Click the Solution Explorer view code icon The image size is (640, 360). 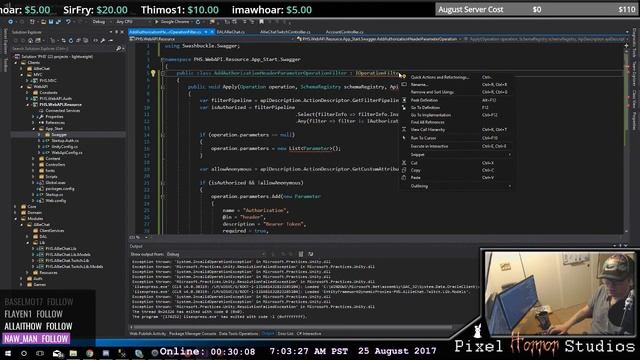click(96, 40)
